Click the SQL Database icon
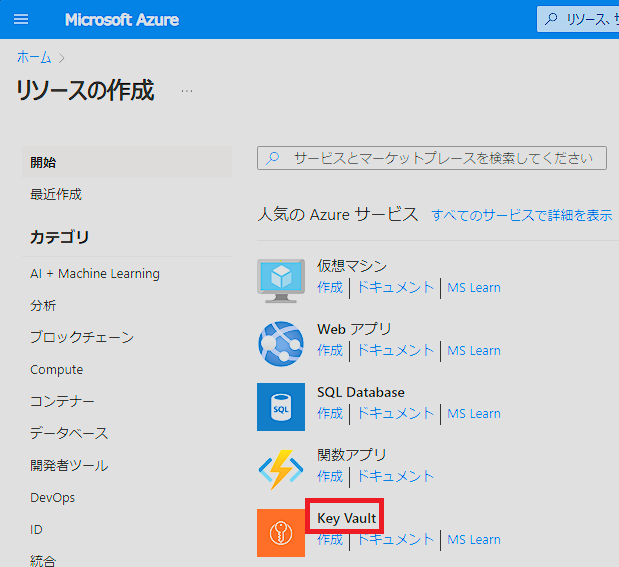Viewport: 619px width, 567px height. tap(281, 407)
